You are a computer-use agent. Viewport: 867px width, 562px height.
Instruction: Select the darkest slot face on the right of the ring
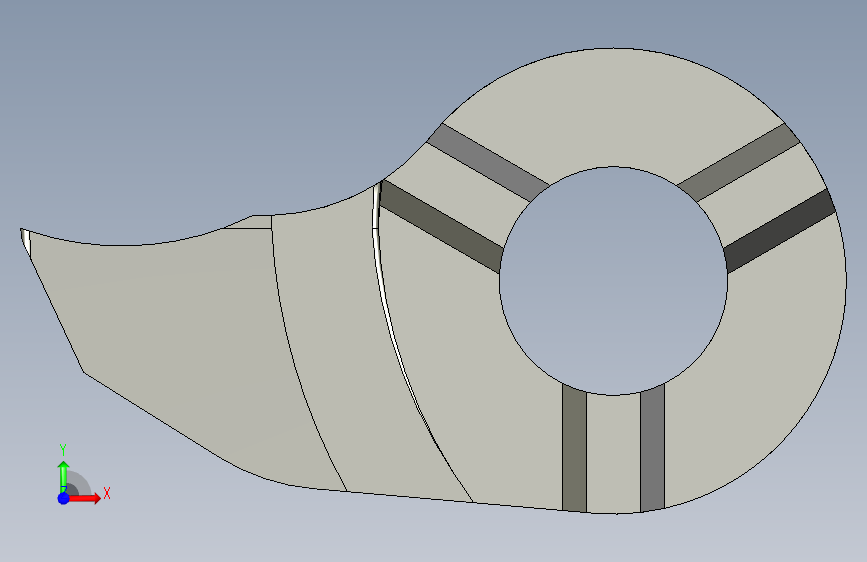coord(780,231)
